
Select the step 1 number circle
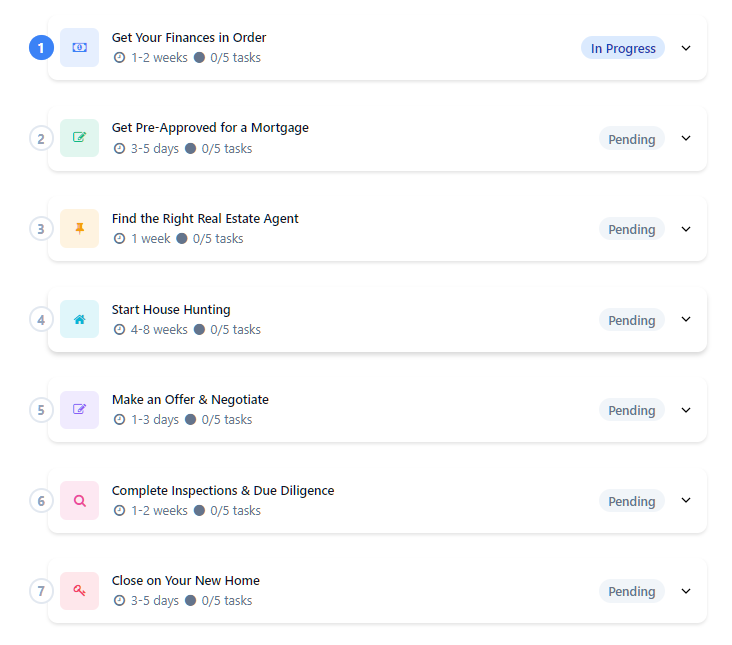tap(41, 47)
